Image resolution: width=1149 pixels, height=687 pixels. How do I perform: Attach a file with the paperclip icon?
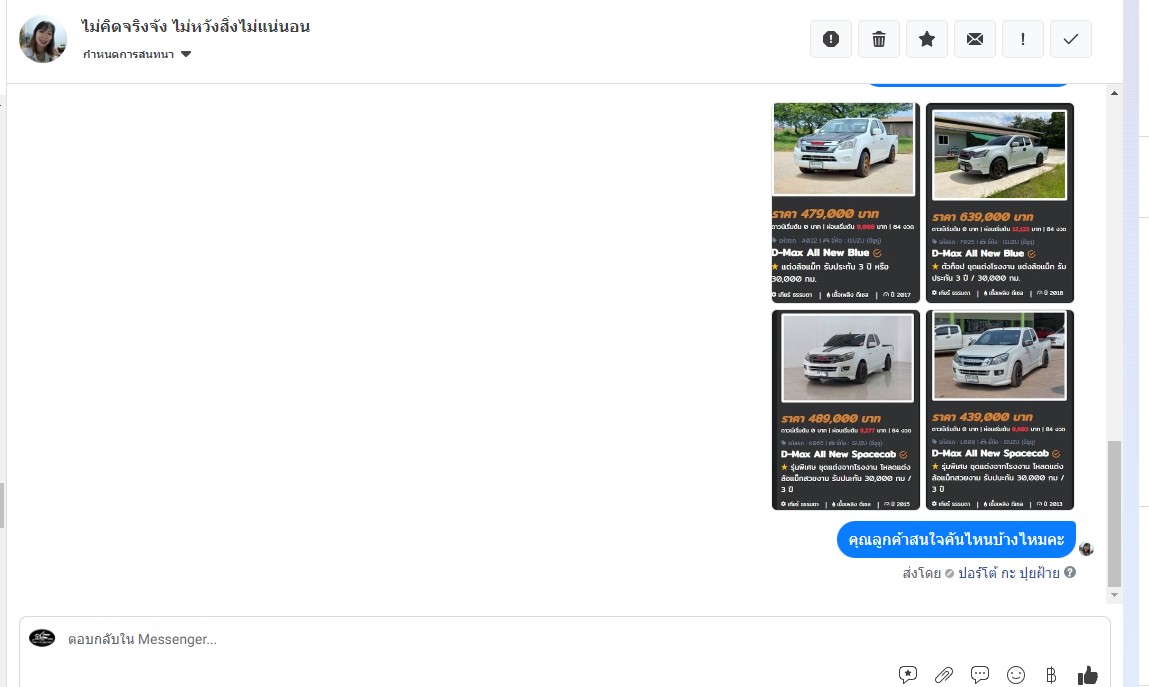[944, 675]
